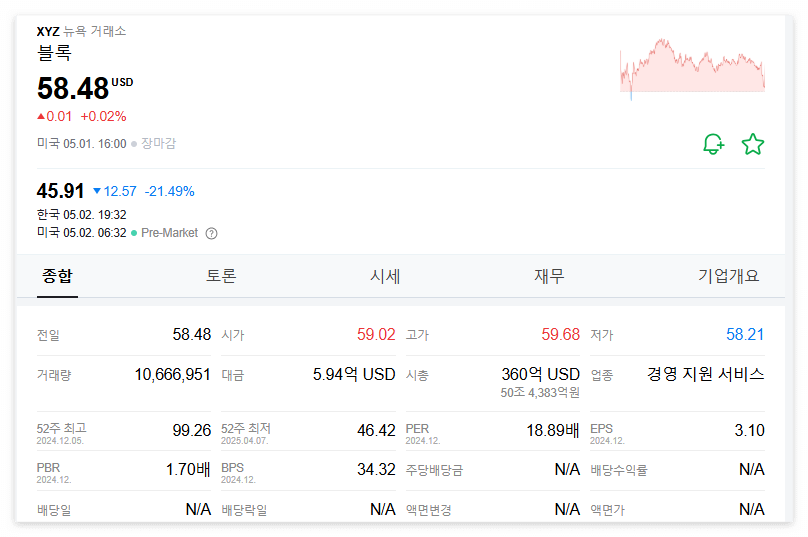Click the XYZ ticker symbol
Viewport: 808px width, 537px height.
click(48, 31)
